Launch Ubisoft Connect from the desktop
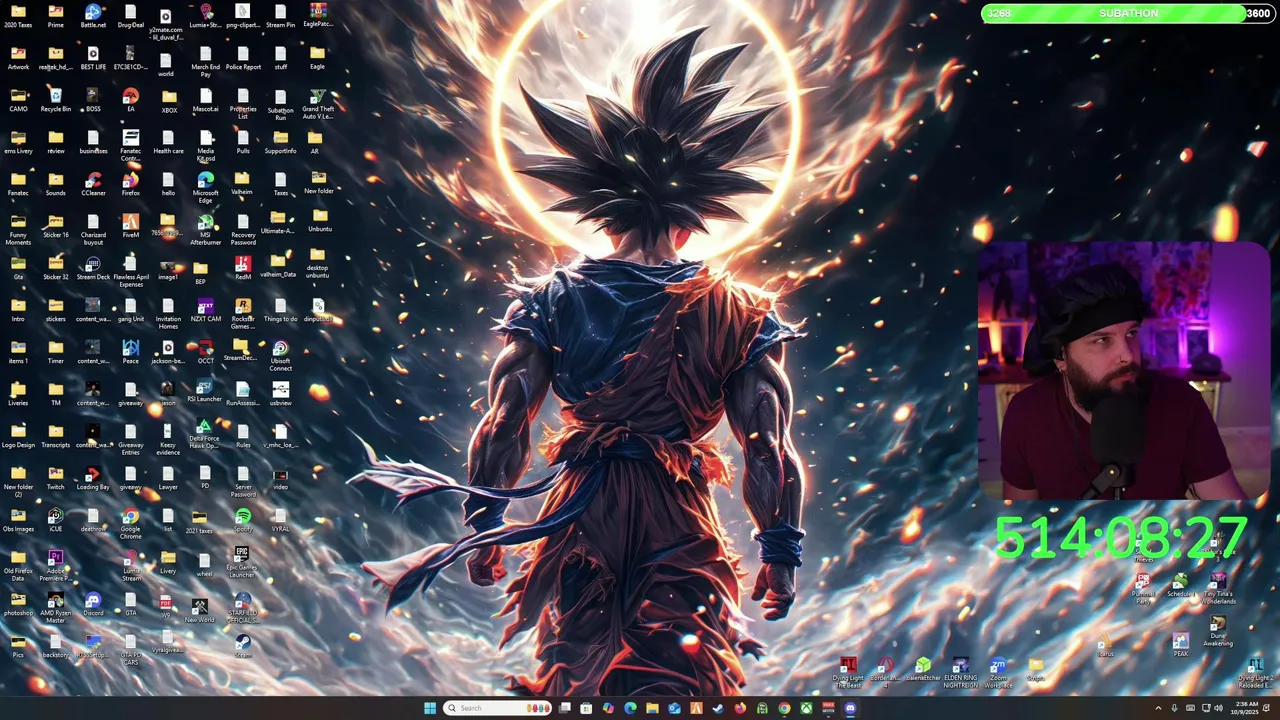The height and width of the screenshot is (720, 1280). pos(280,355)
